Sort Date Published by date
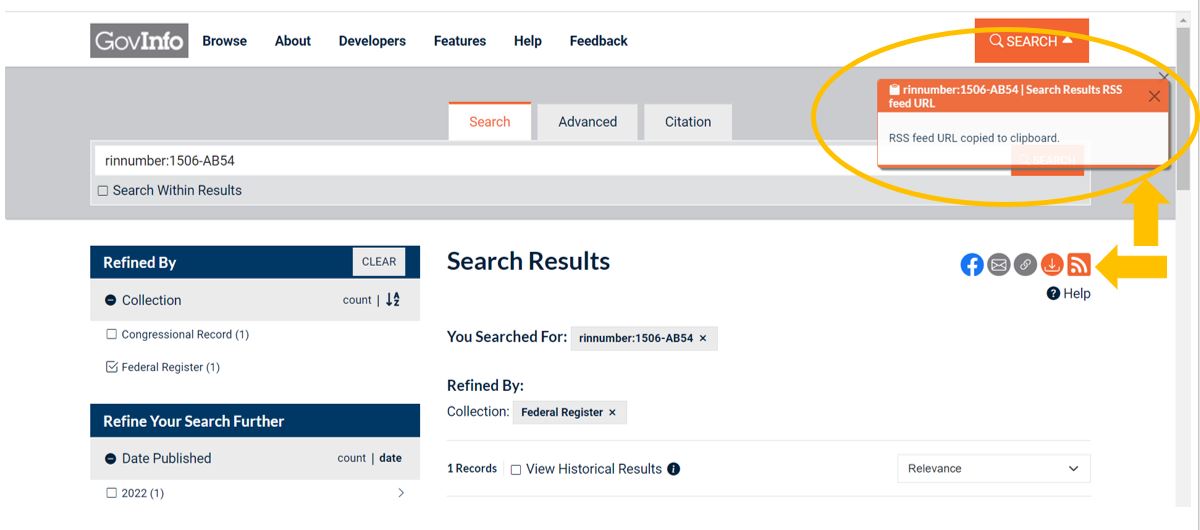This screenshot has height=530, width=1200. pyautogui.click(x=391, y=458)
